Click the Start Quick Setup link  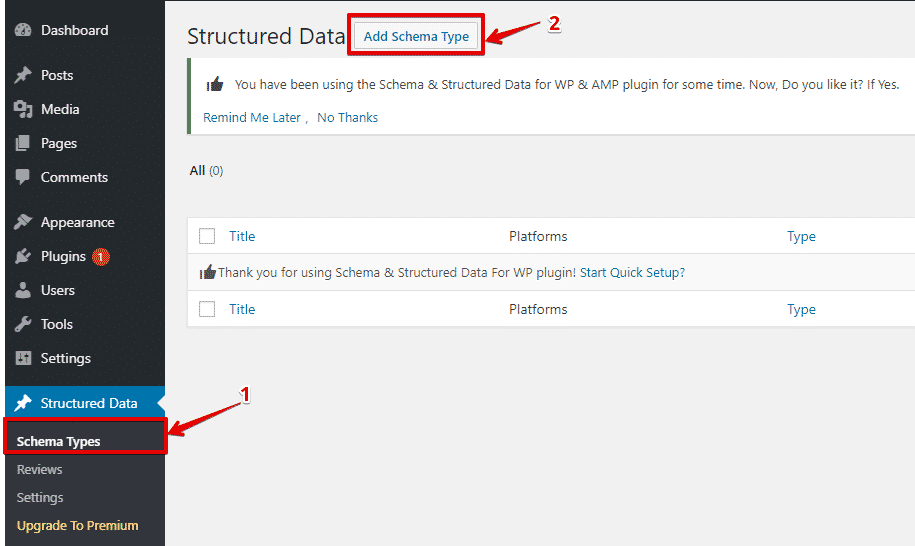[632, 273]
